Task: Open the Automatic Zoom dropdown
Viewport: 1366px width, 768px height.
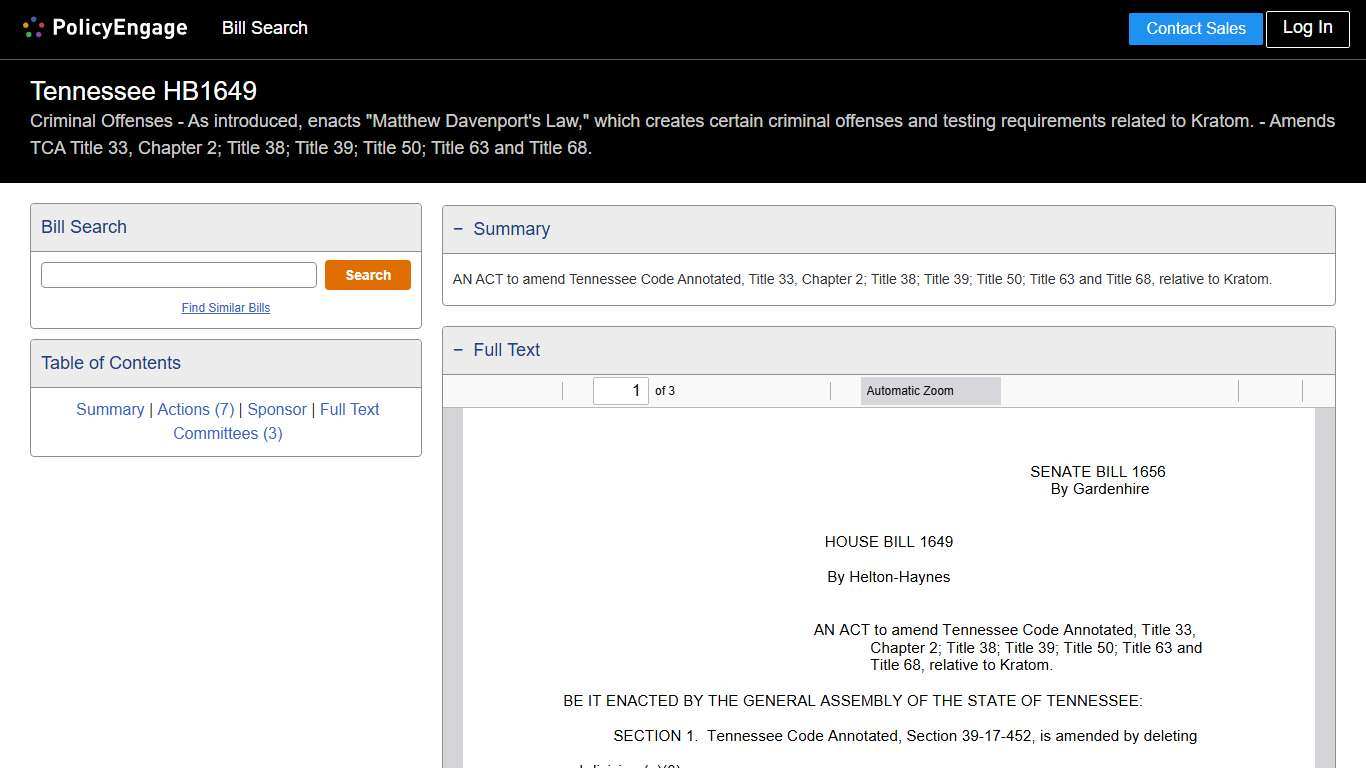Action: [x=930, y=390]
